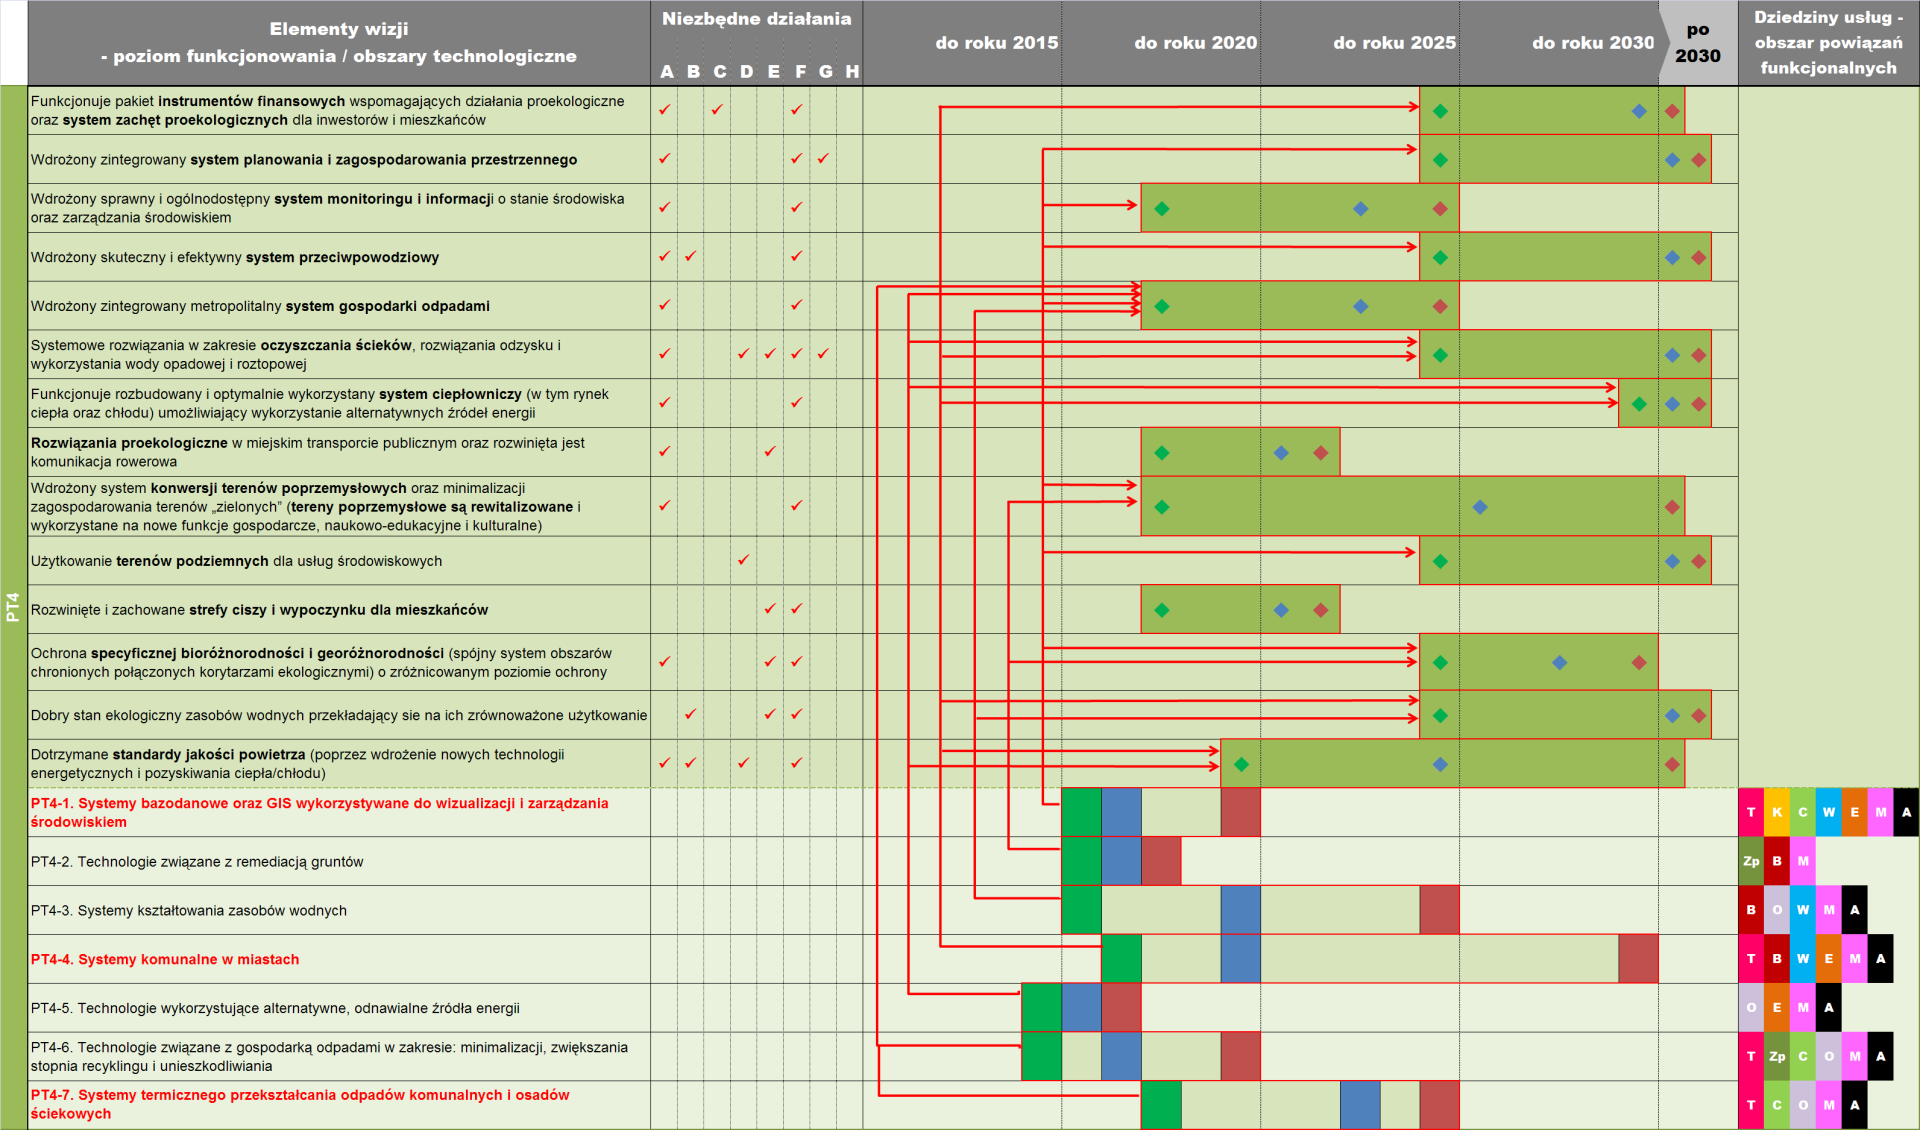Click the blue diamond in system przeciwpowodziowy row

tap(1672, 258)
